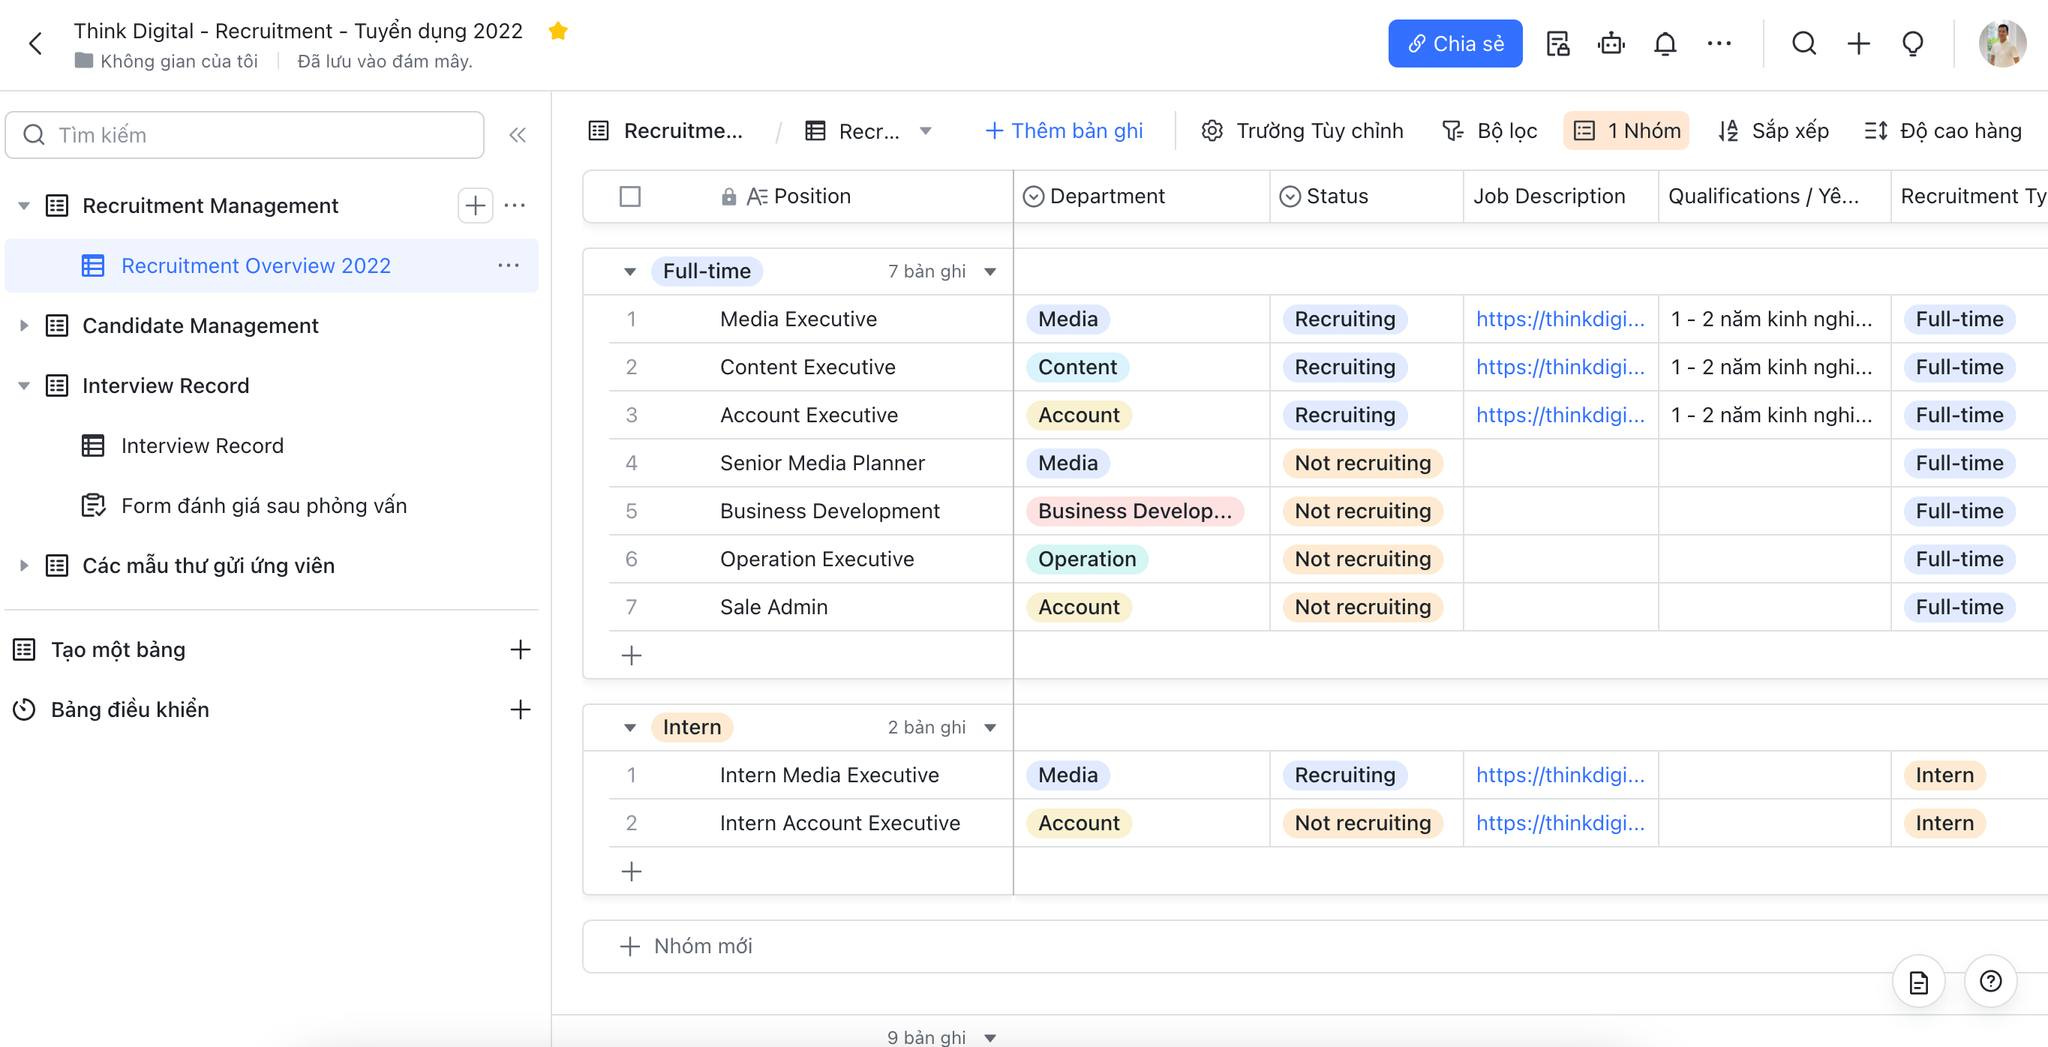Open Content Executive job description link
Viewport: 2048px width, 1047px height.
pyautogui.click(x=1560, y=367)
